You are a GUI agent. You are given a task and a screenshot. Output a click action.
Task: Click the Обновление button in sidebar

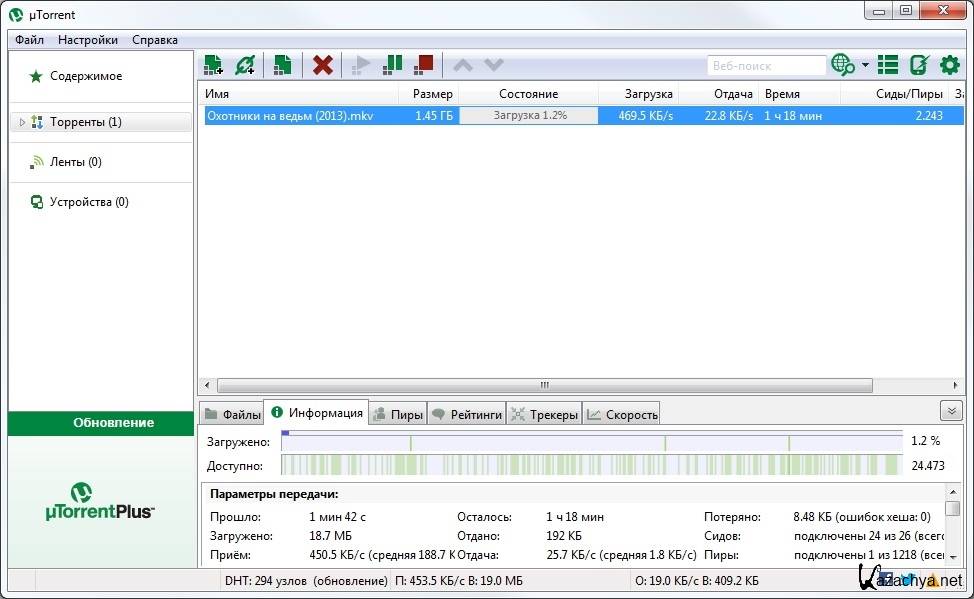point(101,423)
